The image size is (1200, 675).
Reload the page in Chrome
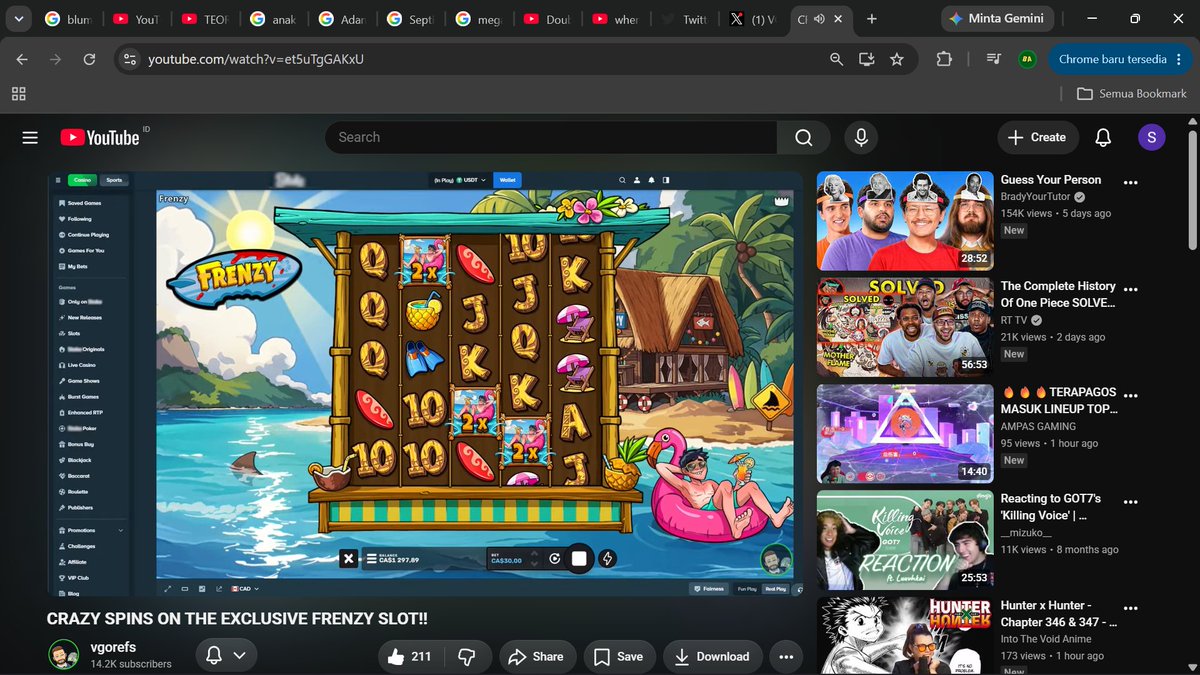click(89, 59)
